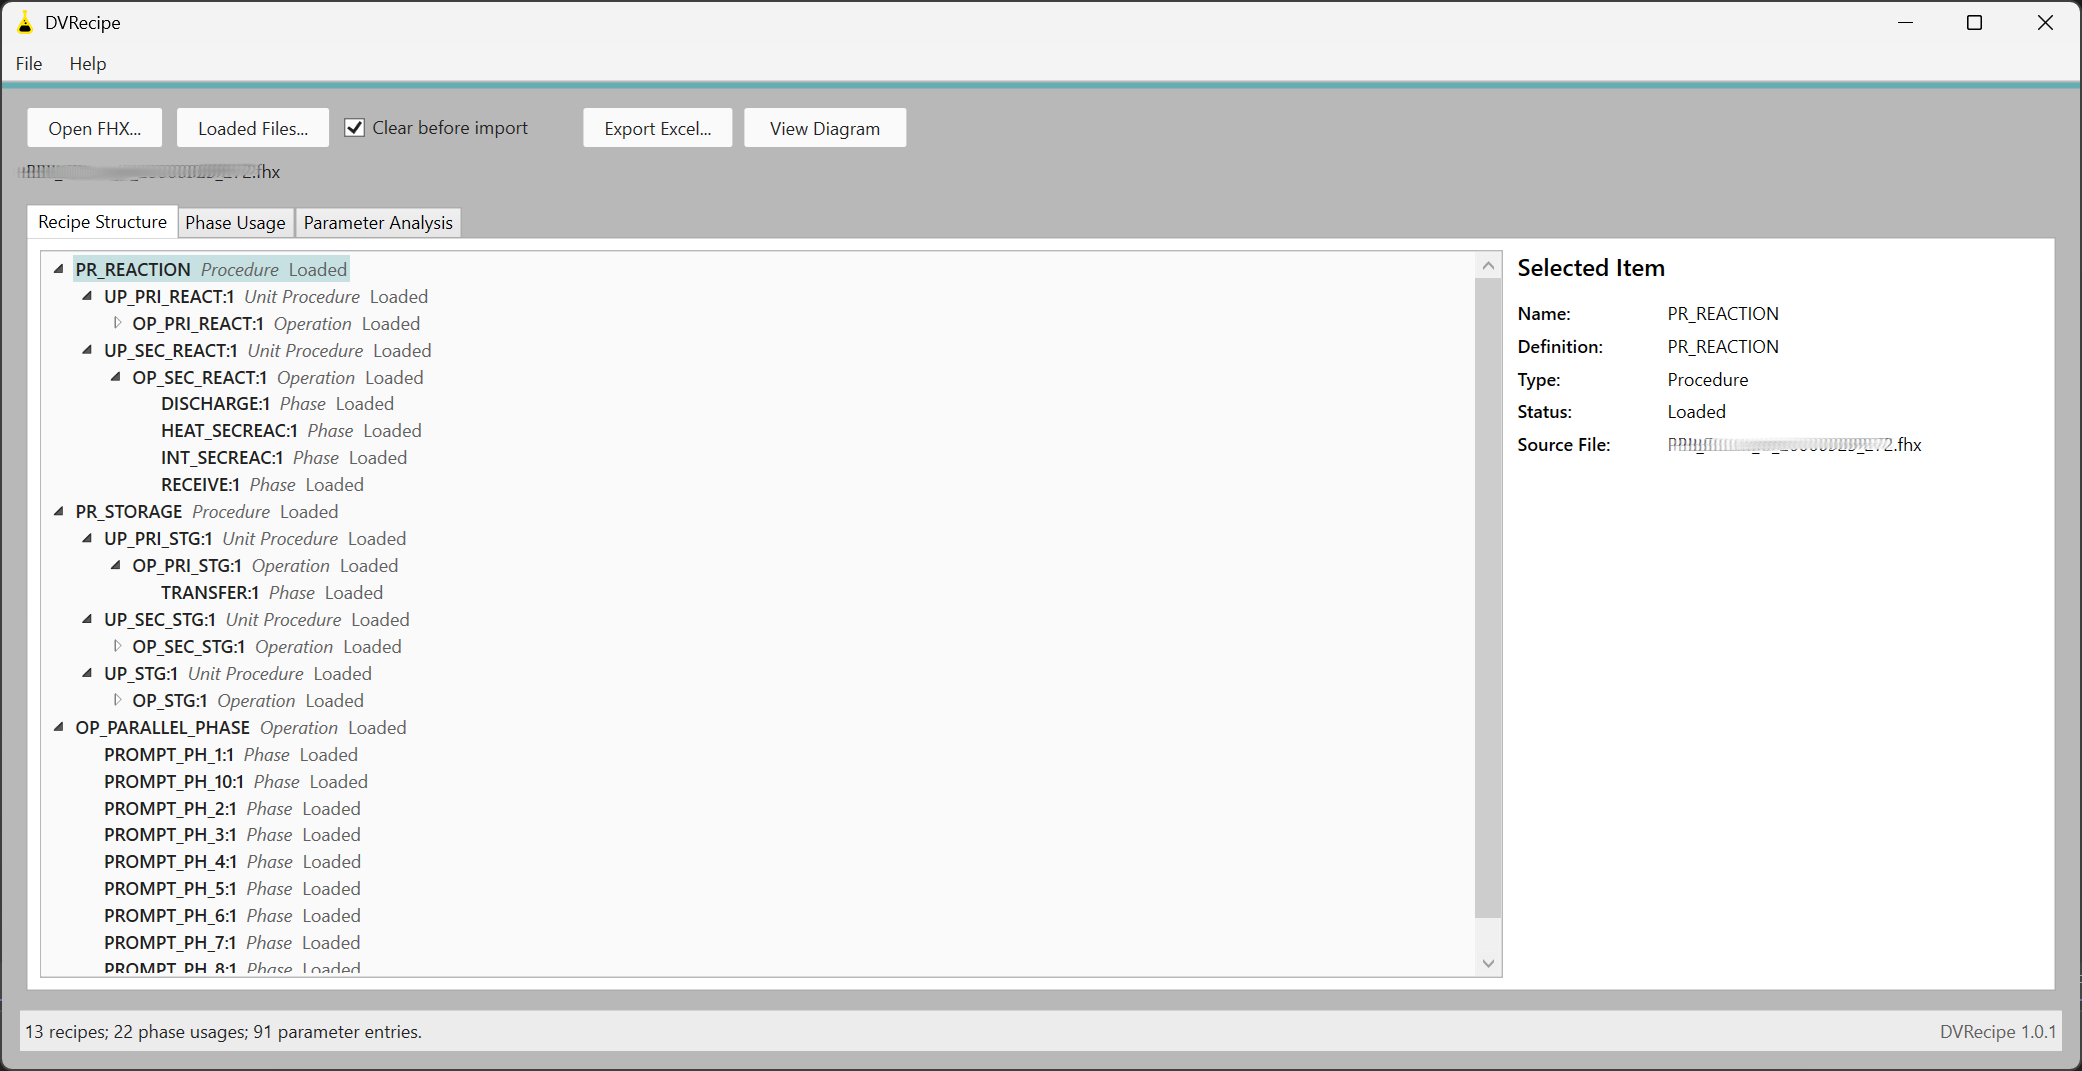Viewport: 2082px width, 1071px height.
Task: Click the Export Excel... button
Action: (658, 128)
